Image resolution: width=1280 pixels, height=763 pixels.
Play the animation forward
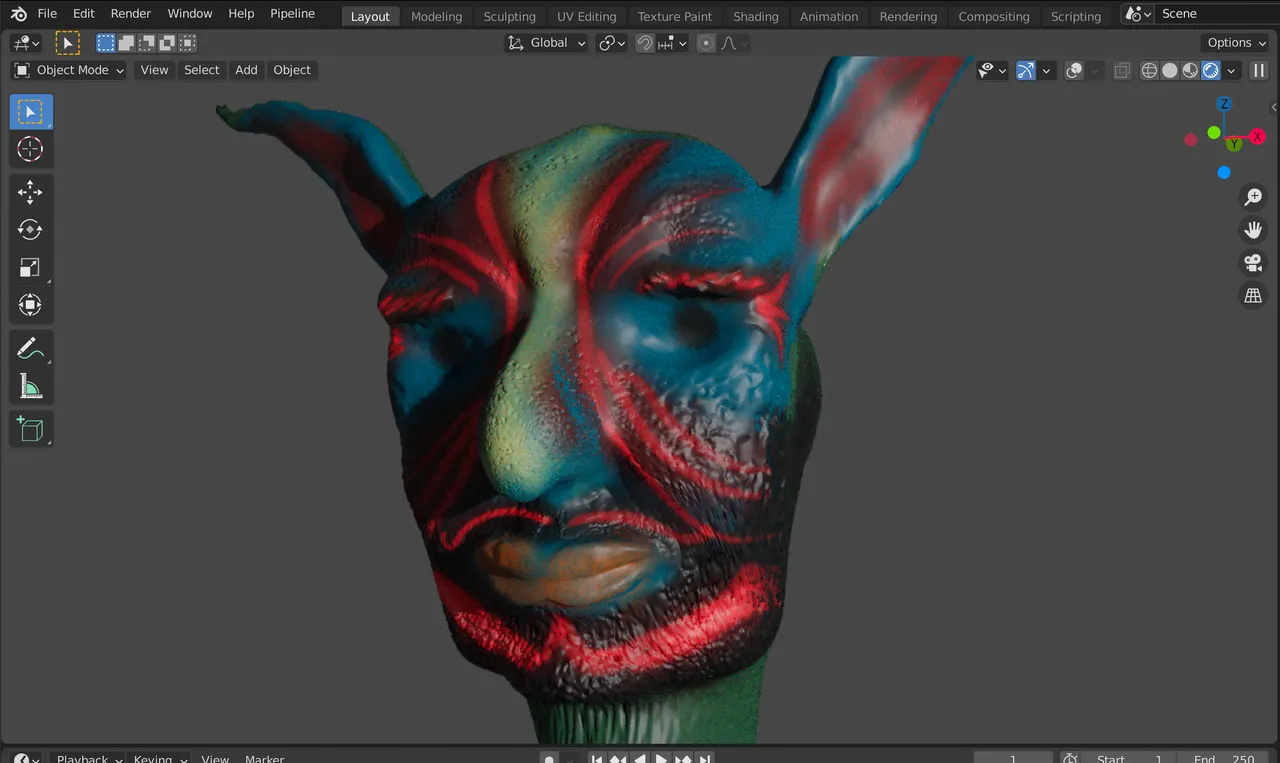click(661, 759)
